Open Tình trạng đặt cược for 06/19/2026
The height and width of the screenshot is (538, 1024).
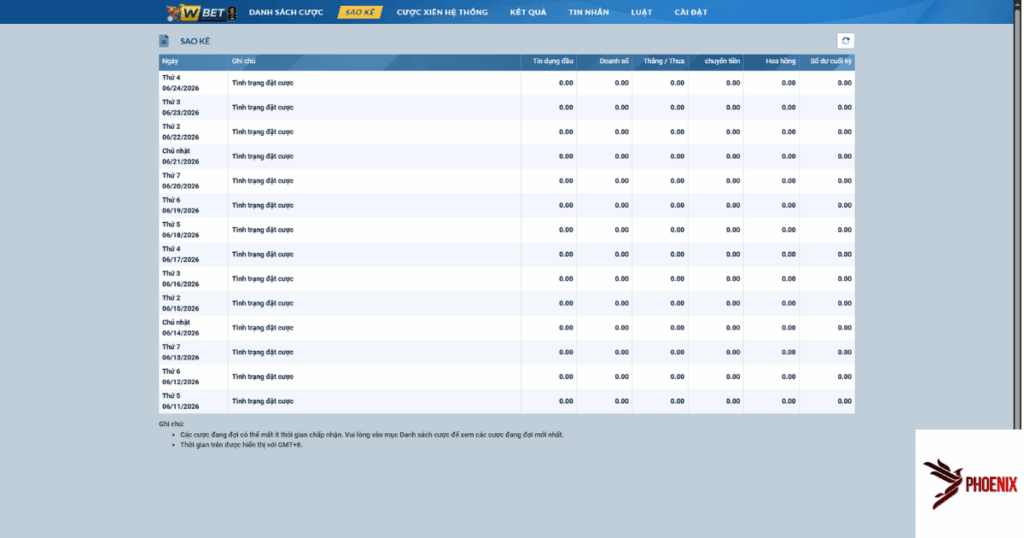[263, 206]
